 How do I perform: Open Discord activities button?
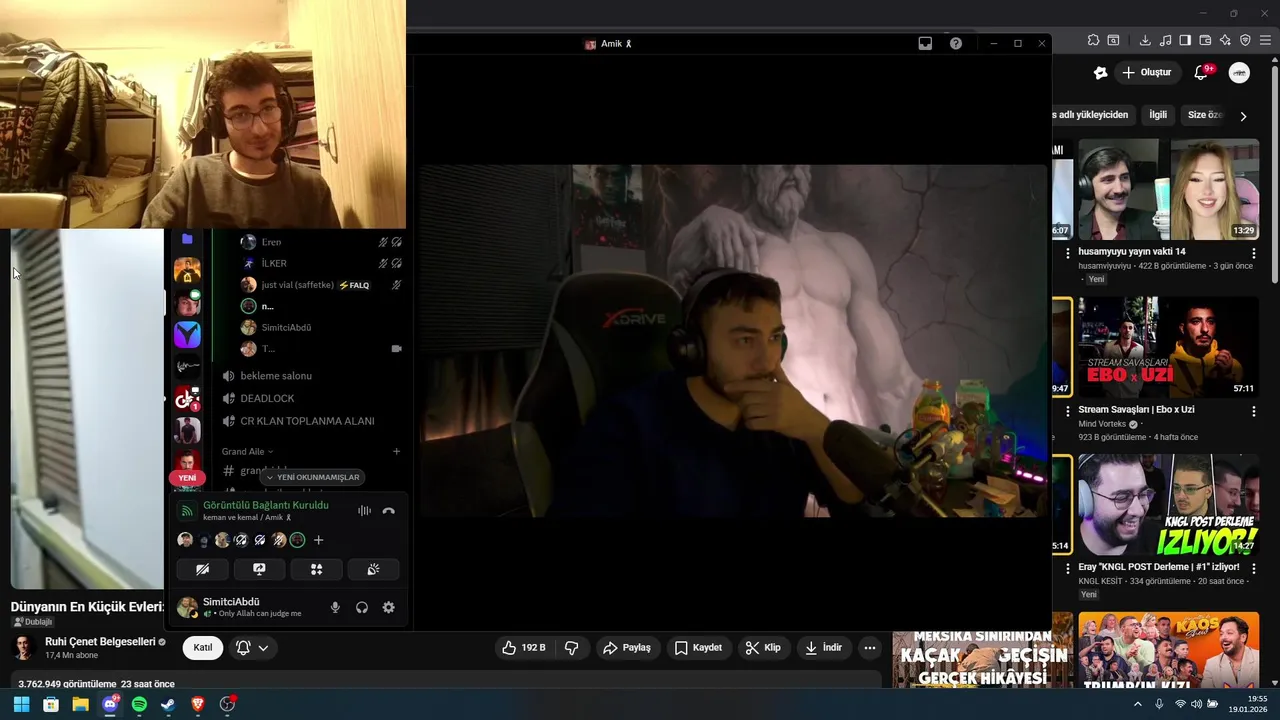point(316,569)
